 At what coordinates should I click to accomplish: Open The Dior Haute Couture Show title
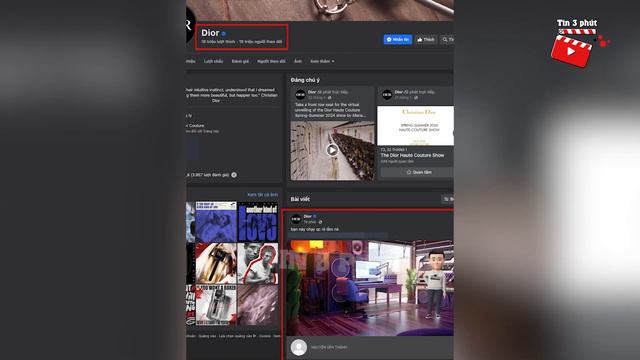pos(412,156)
